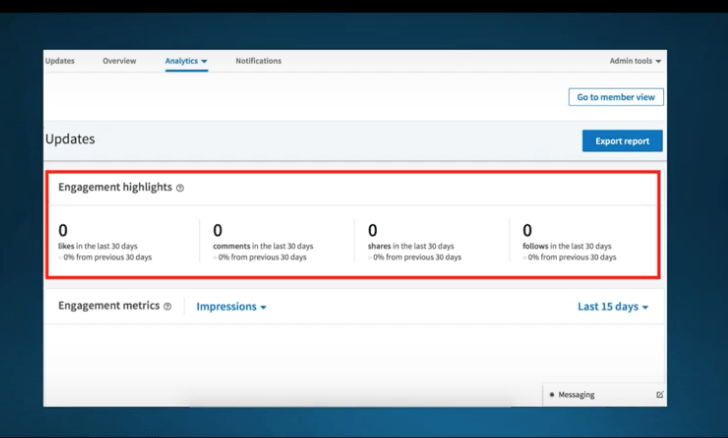Image resolution: width=728 pixels, height=438 pixels.
Task: Click the status dot beside Messaging
Action: (552, 395)
